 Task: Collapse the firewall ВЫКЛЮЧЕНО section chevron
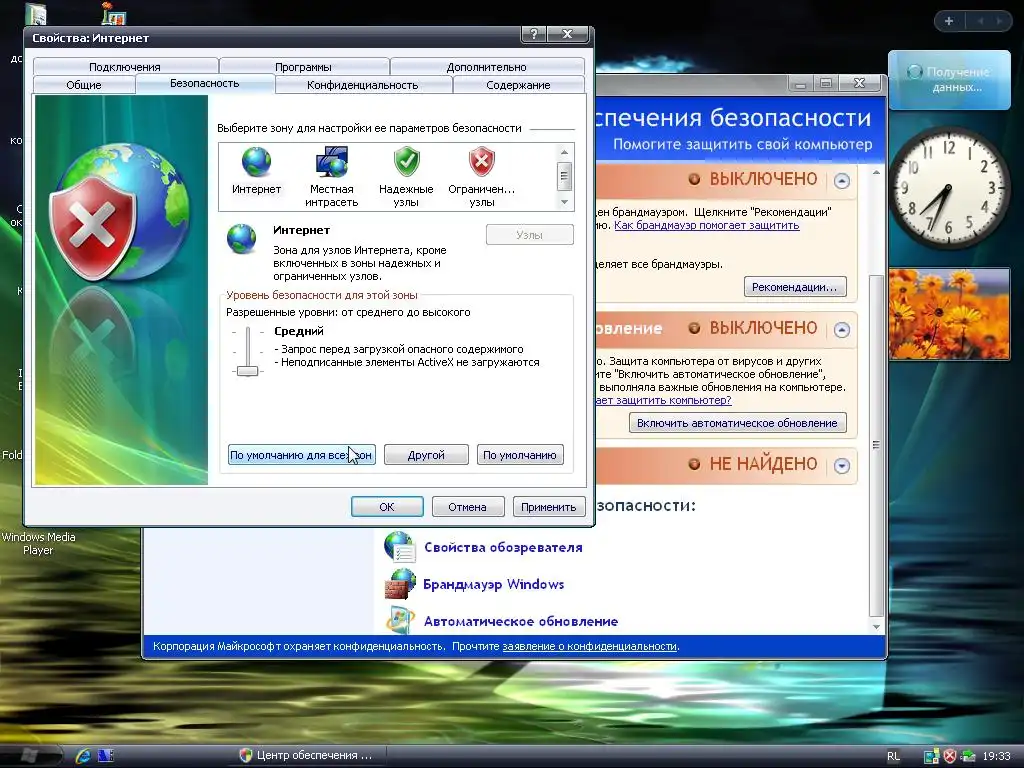(842, 181)
